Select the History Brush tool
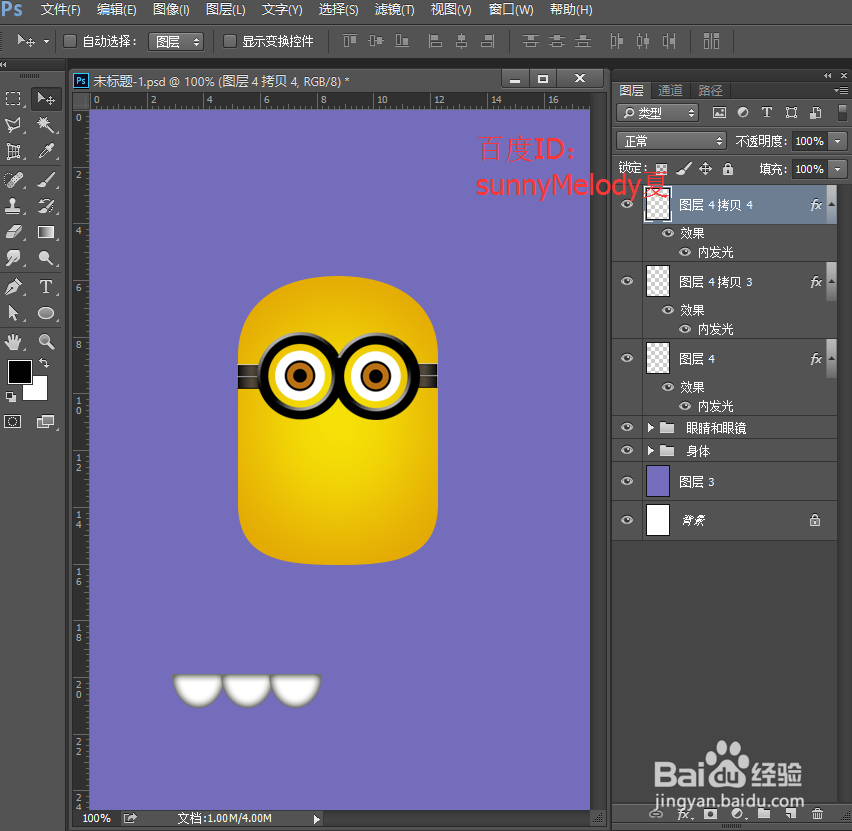Screen dimensions: 852x831 pyautogui.click(x=46, y=206)
